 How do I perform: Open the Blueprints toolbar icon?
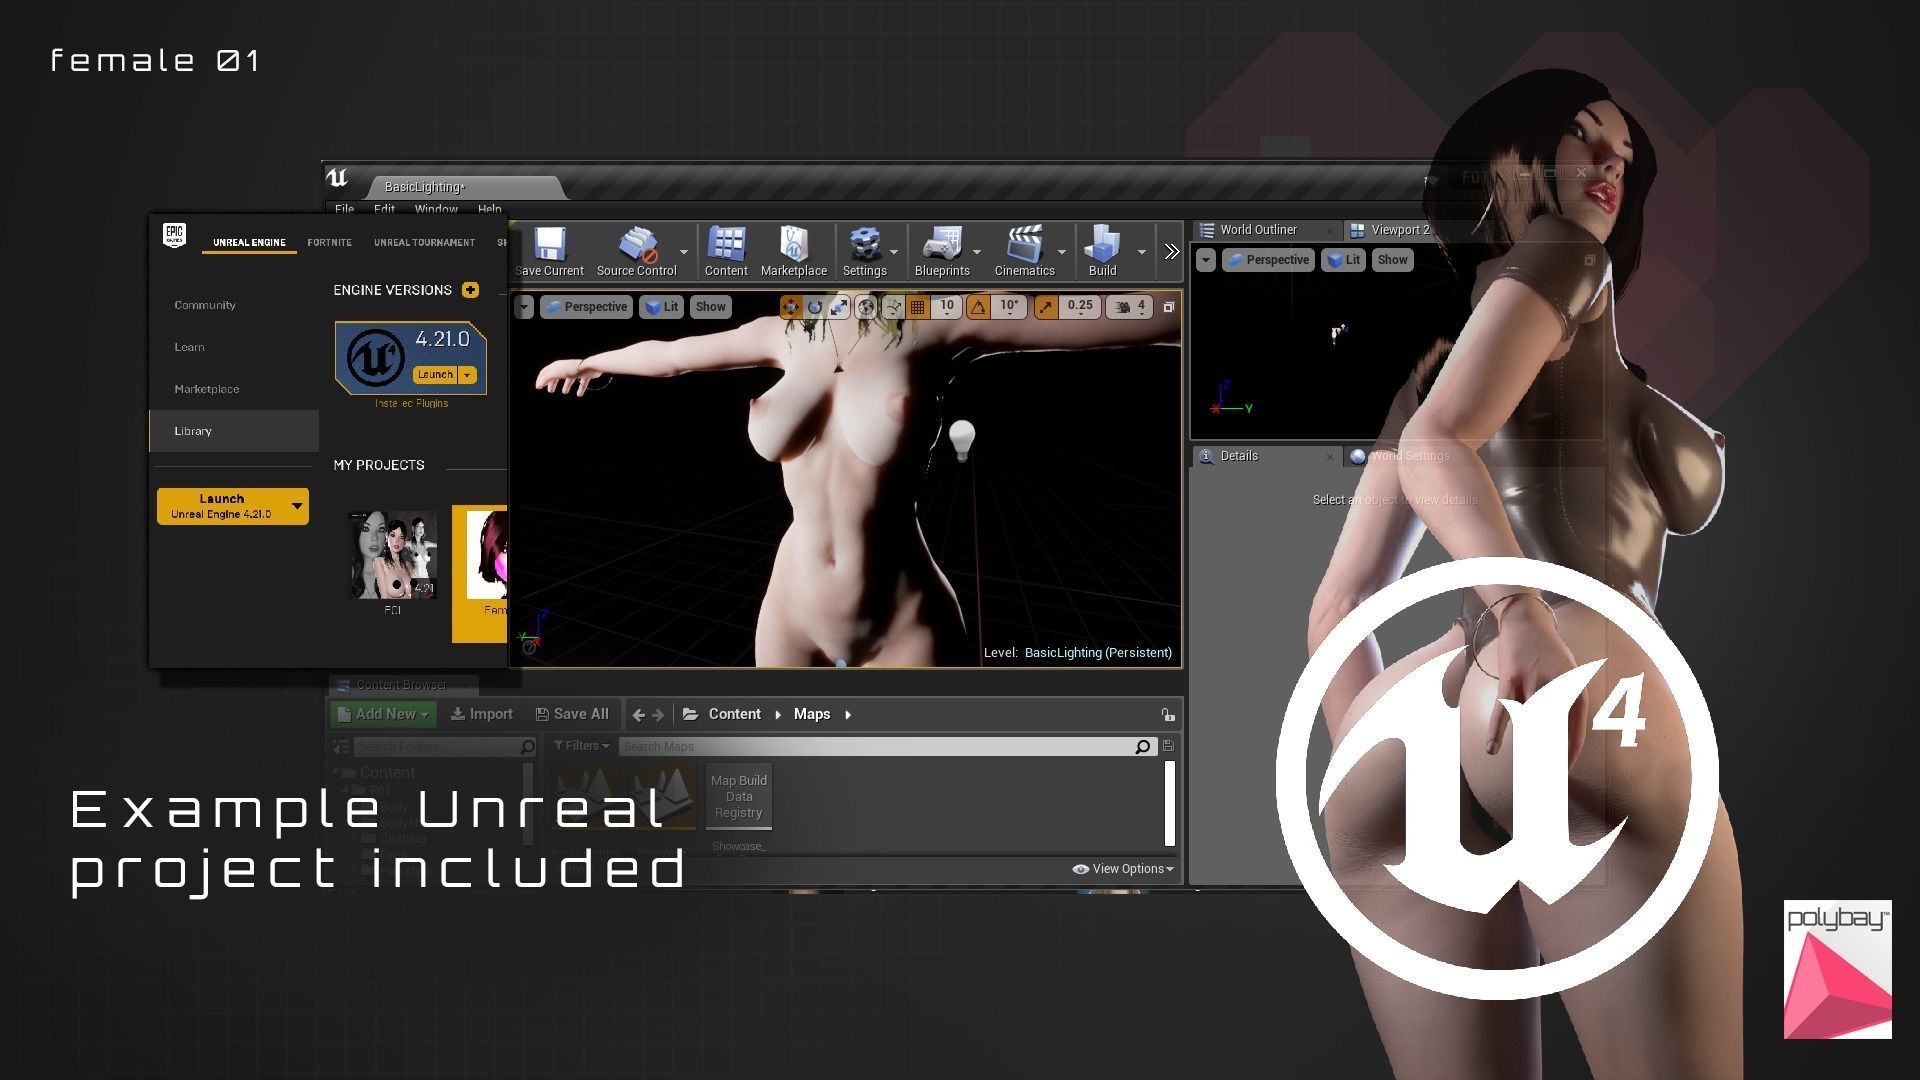click(x=941, y=245)
